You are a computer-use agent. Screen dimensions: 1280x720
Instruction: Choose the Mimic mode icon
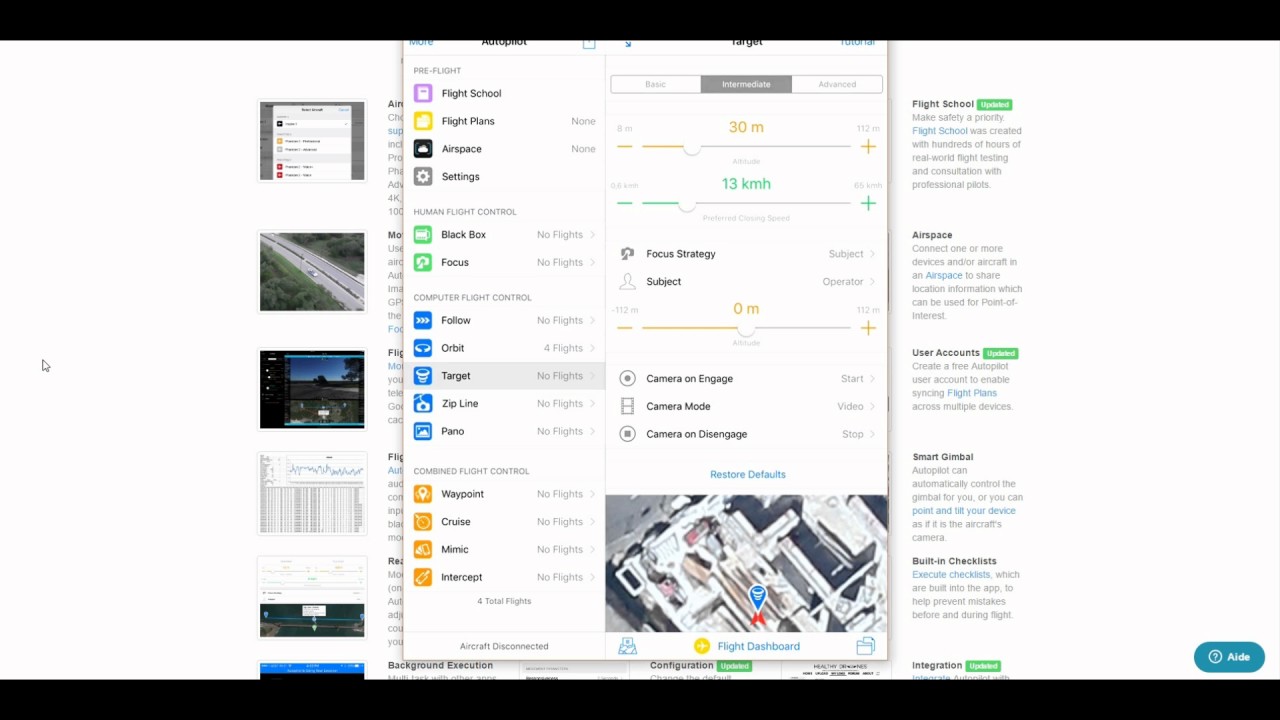click(423, 550)
